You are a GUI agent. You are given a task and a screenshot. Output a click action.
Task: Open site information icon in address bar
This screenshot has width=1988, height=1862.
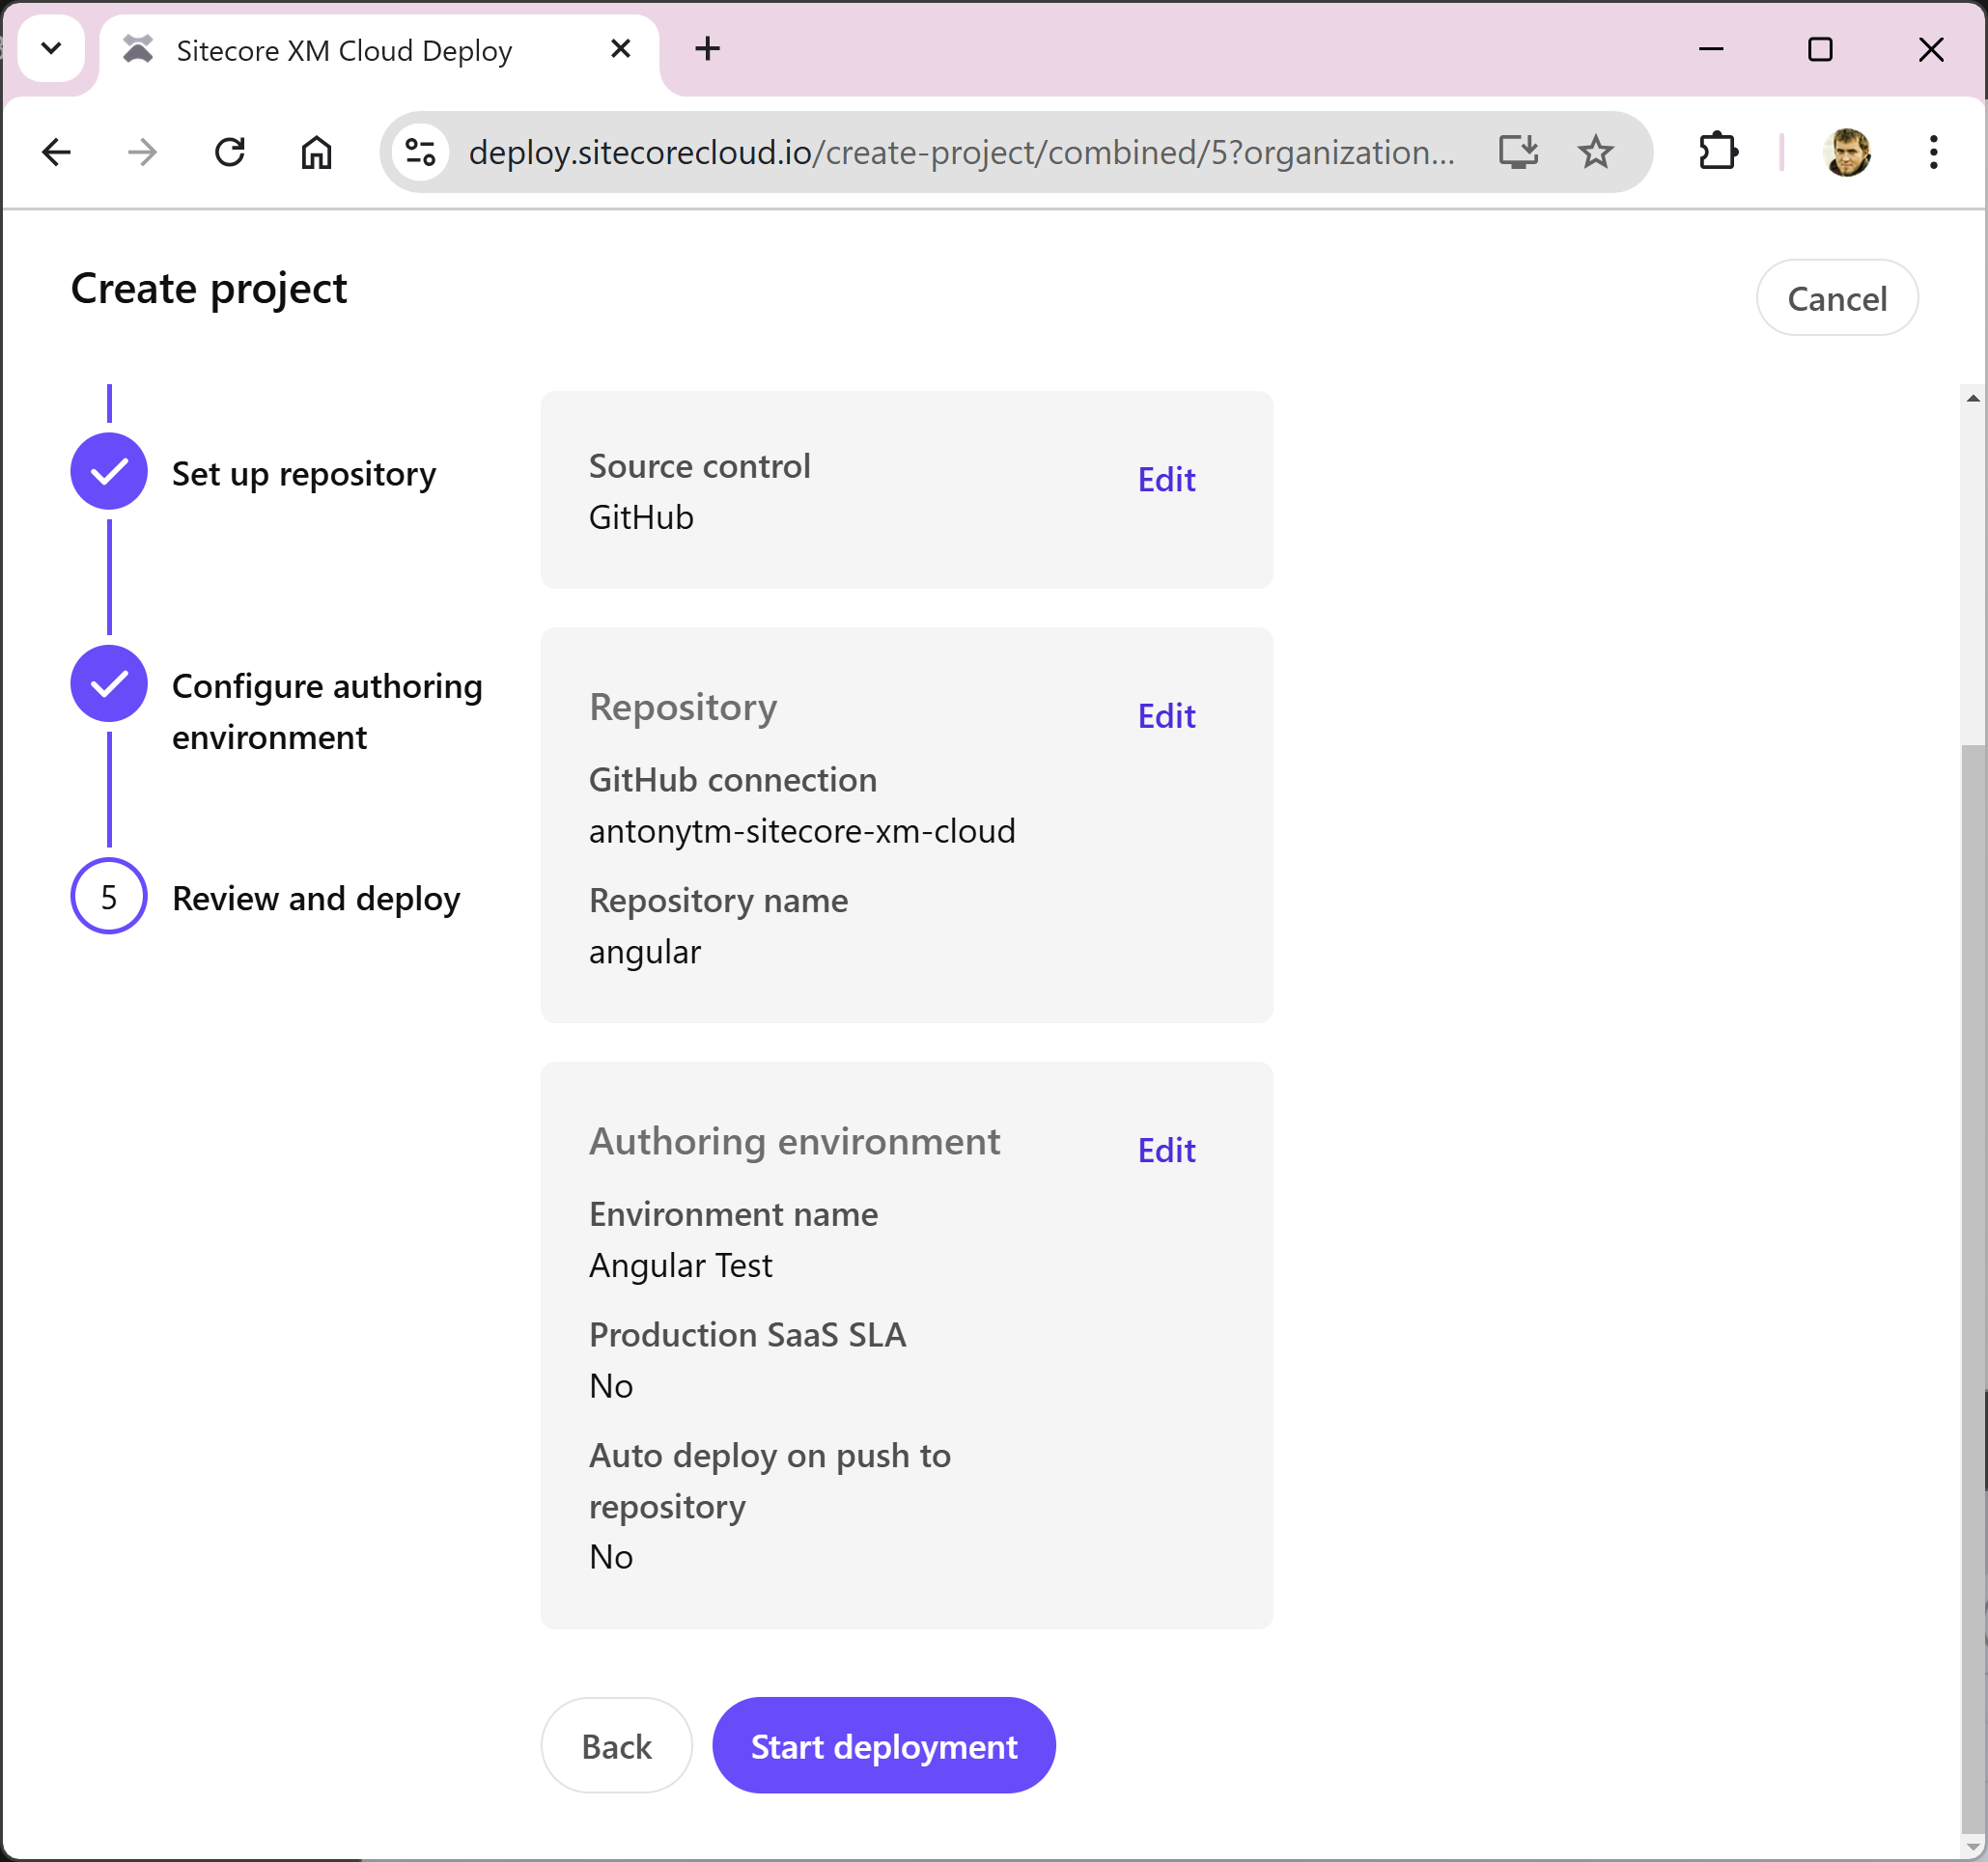click(x=420, y=152)
